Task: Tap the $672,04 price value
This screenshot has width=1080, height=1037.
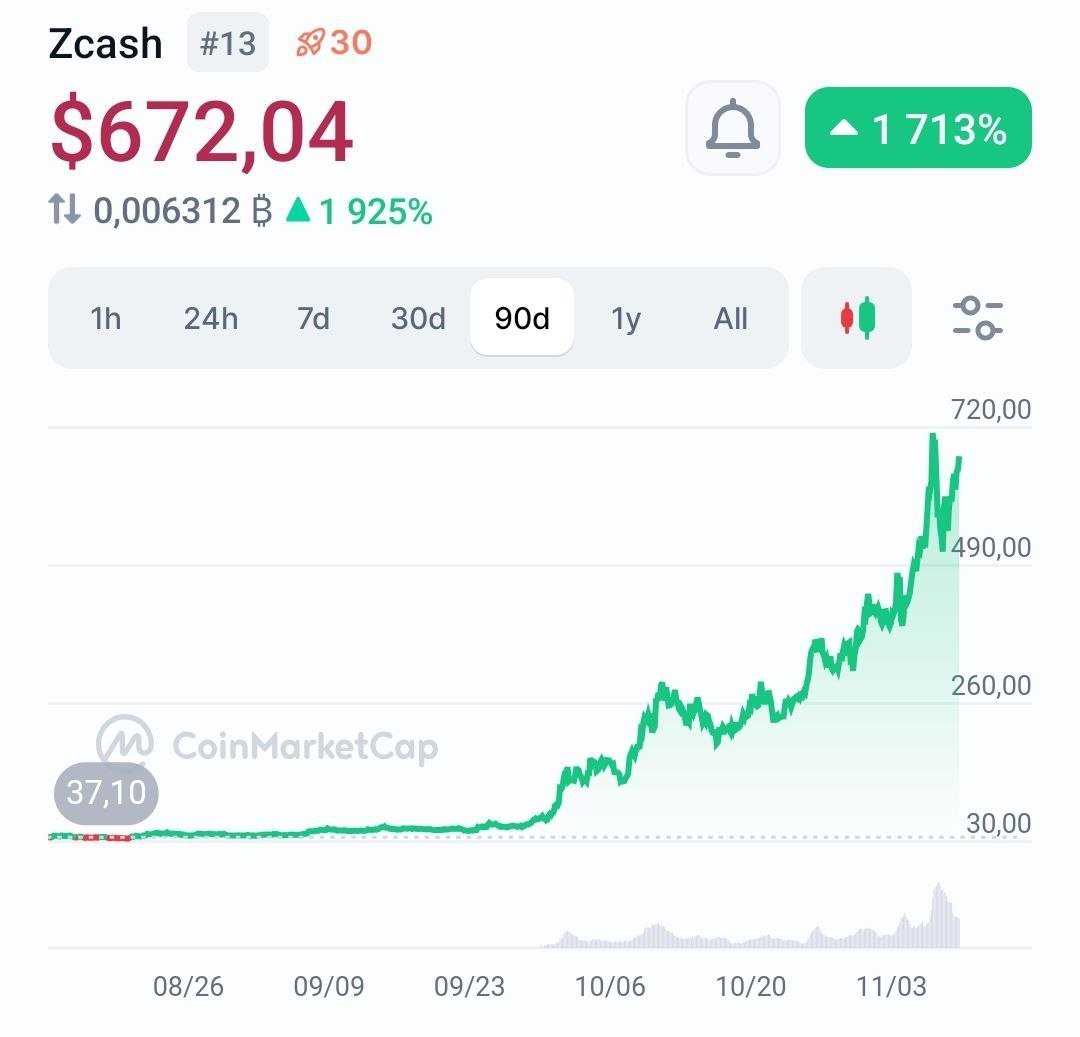Action: (x=201, y=132)
